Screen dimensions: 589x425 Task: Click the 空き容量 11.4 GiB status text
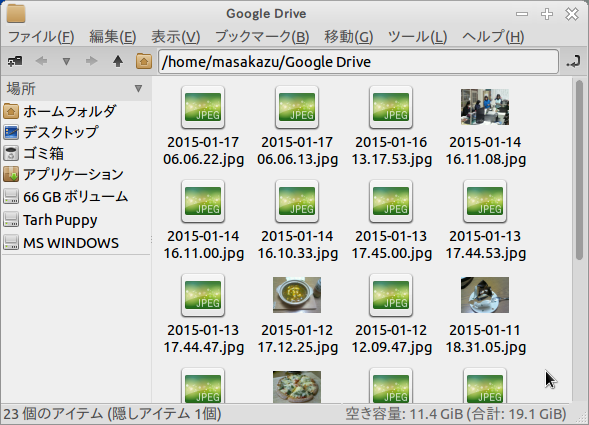456,414
